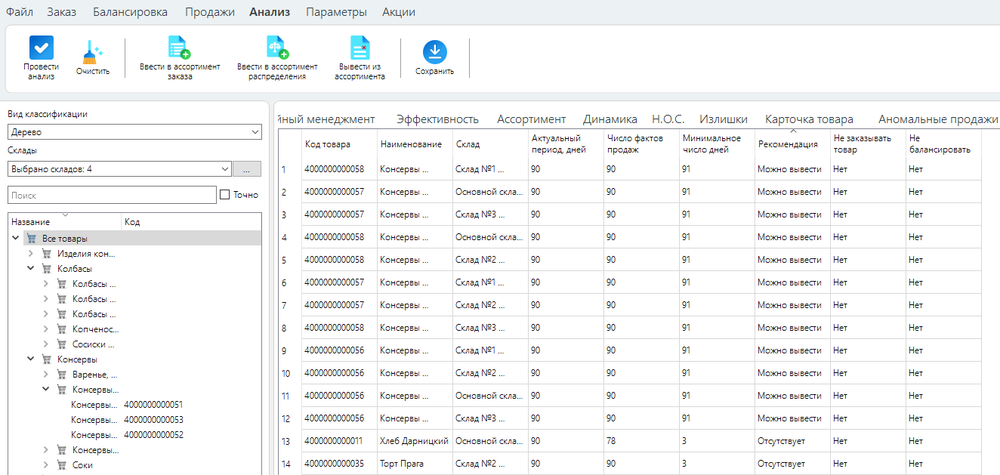Viewport: 1000px width, 475px height.
Task: Switch to the Карточка товара tab
Action: (x=809, y=119)
